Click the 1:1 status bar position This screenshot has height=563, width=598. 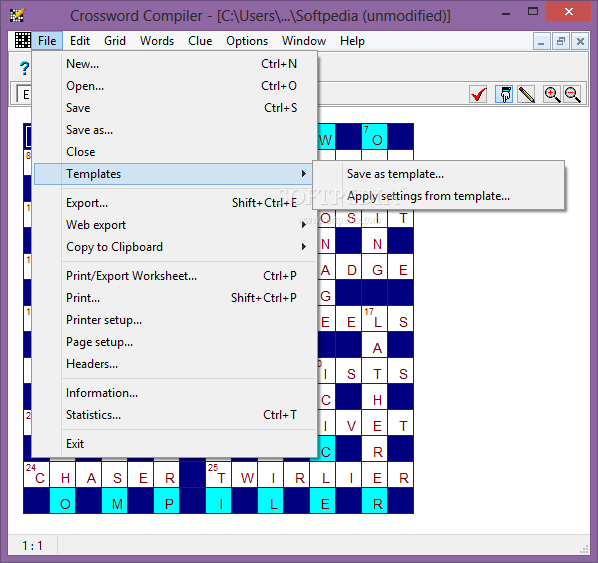32,546
